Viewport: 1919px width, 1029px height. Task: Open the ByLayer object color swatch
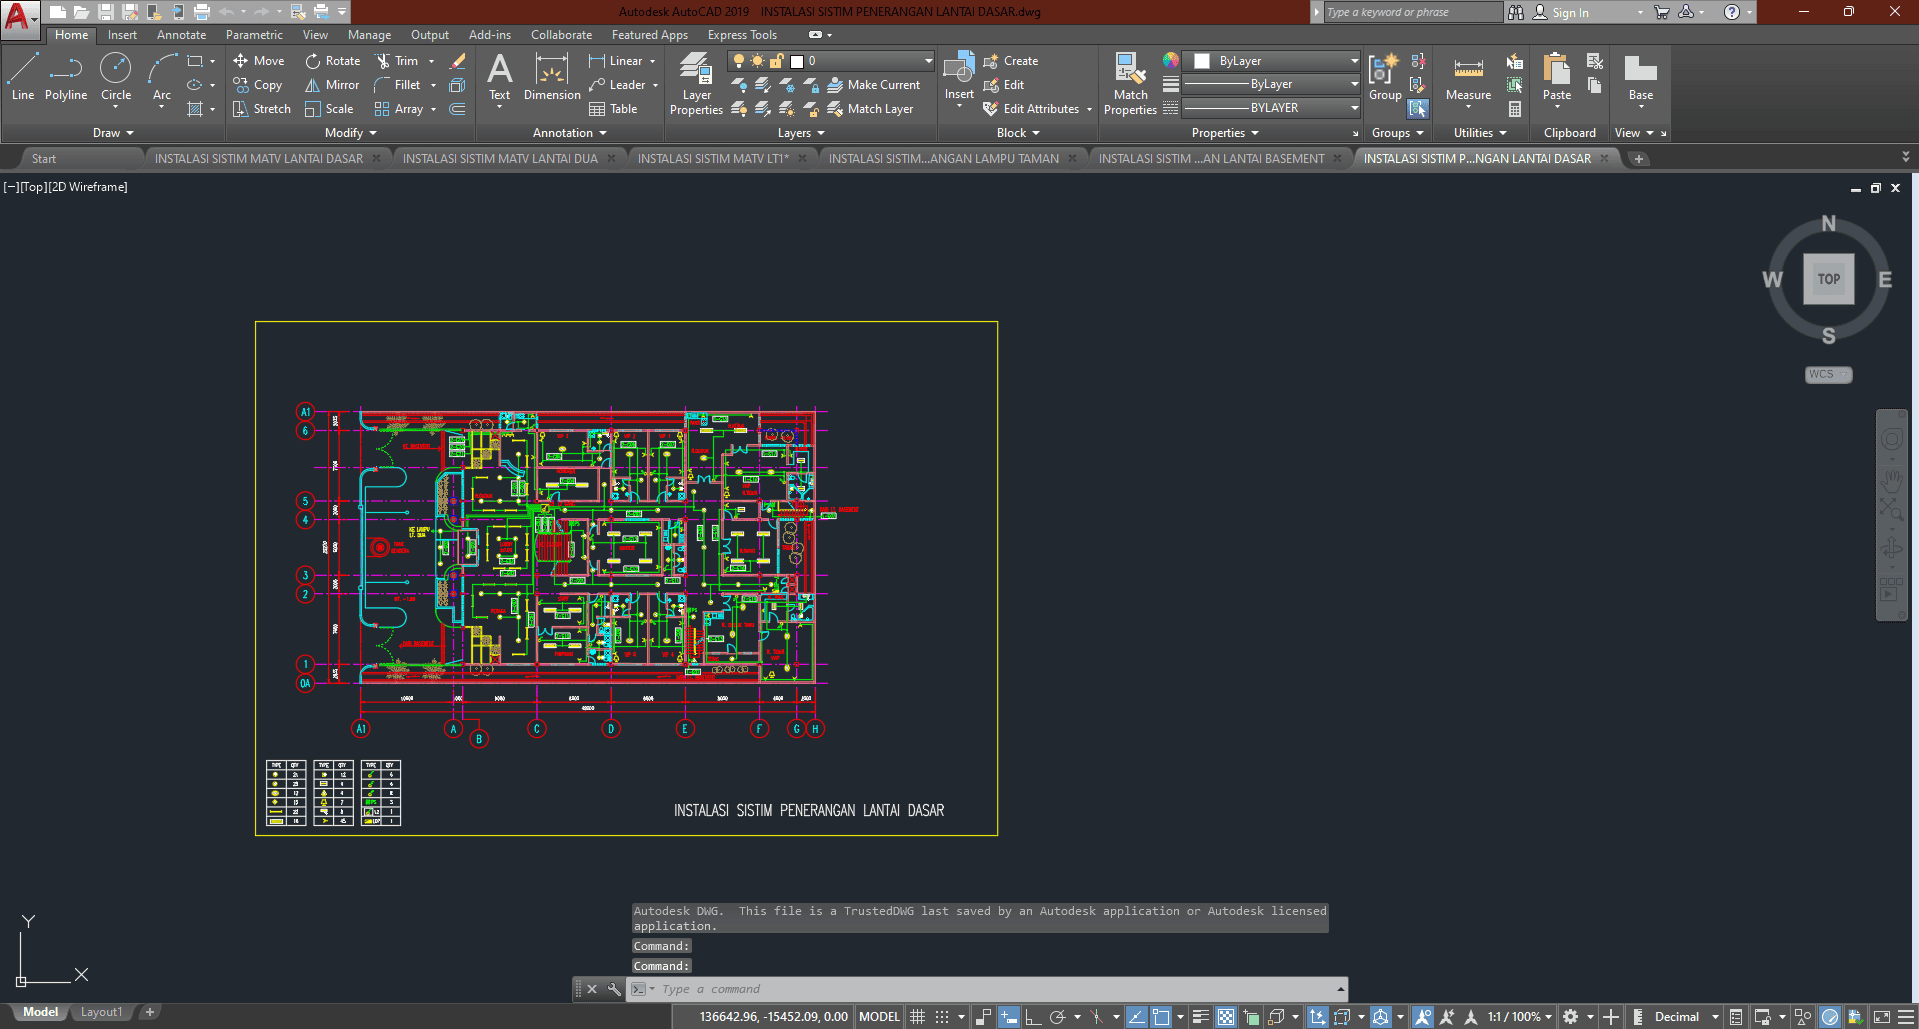pyautogui.click(x=1202, y=61)
